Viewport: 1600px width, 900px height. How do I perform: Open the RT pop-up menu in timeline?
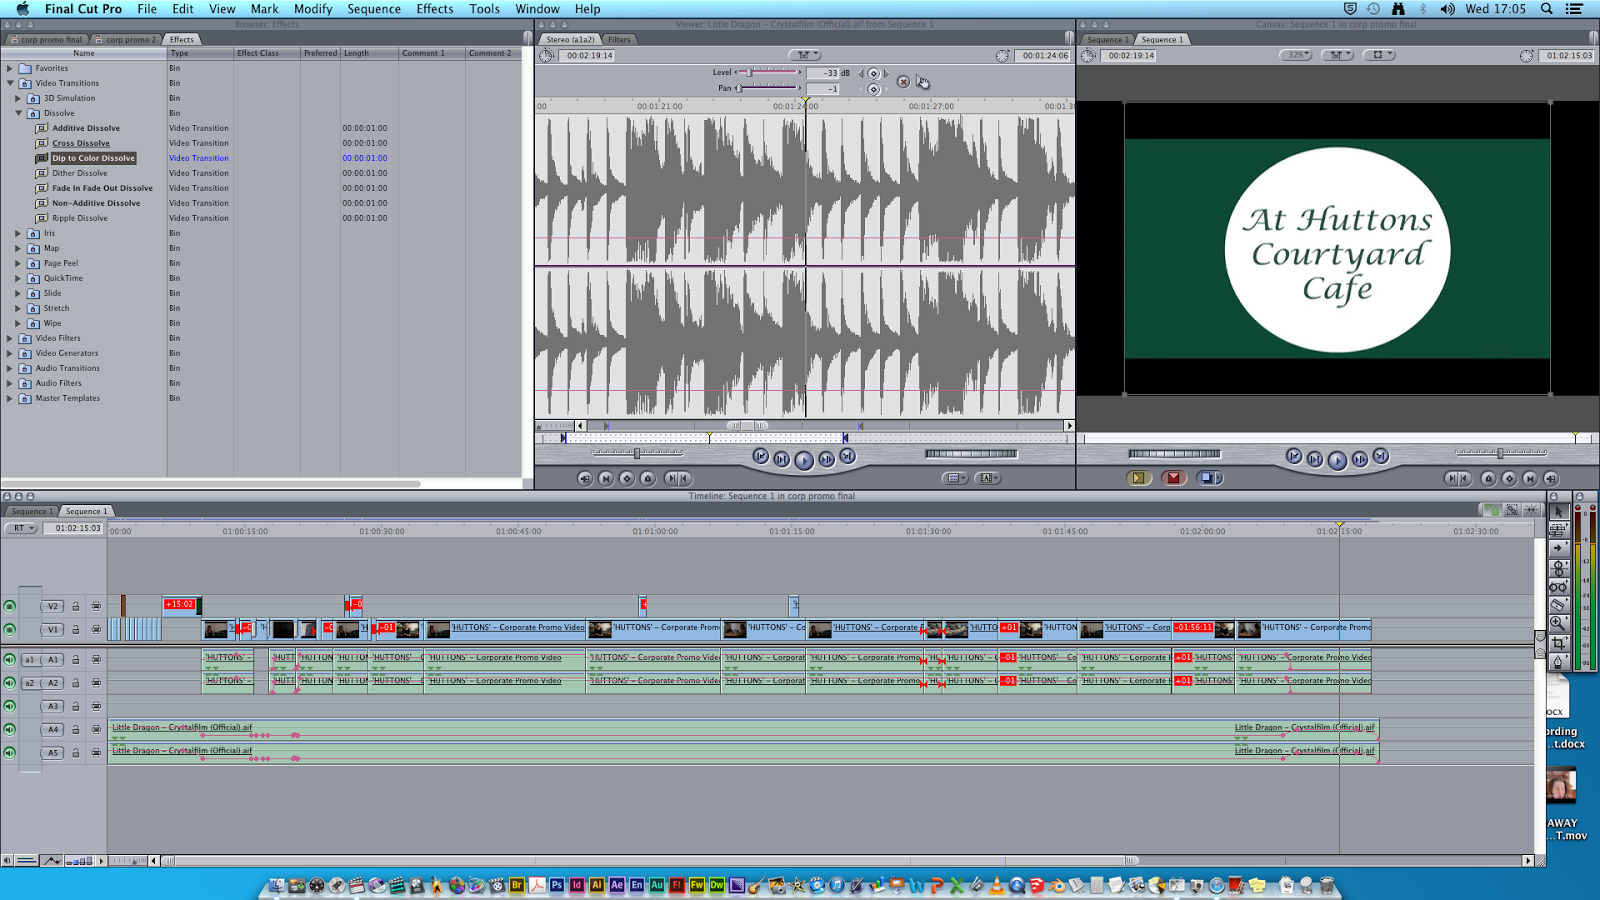tap(21, 528)
